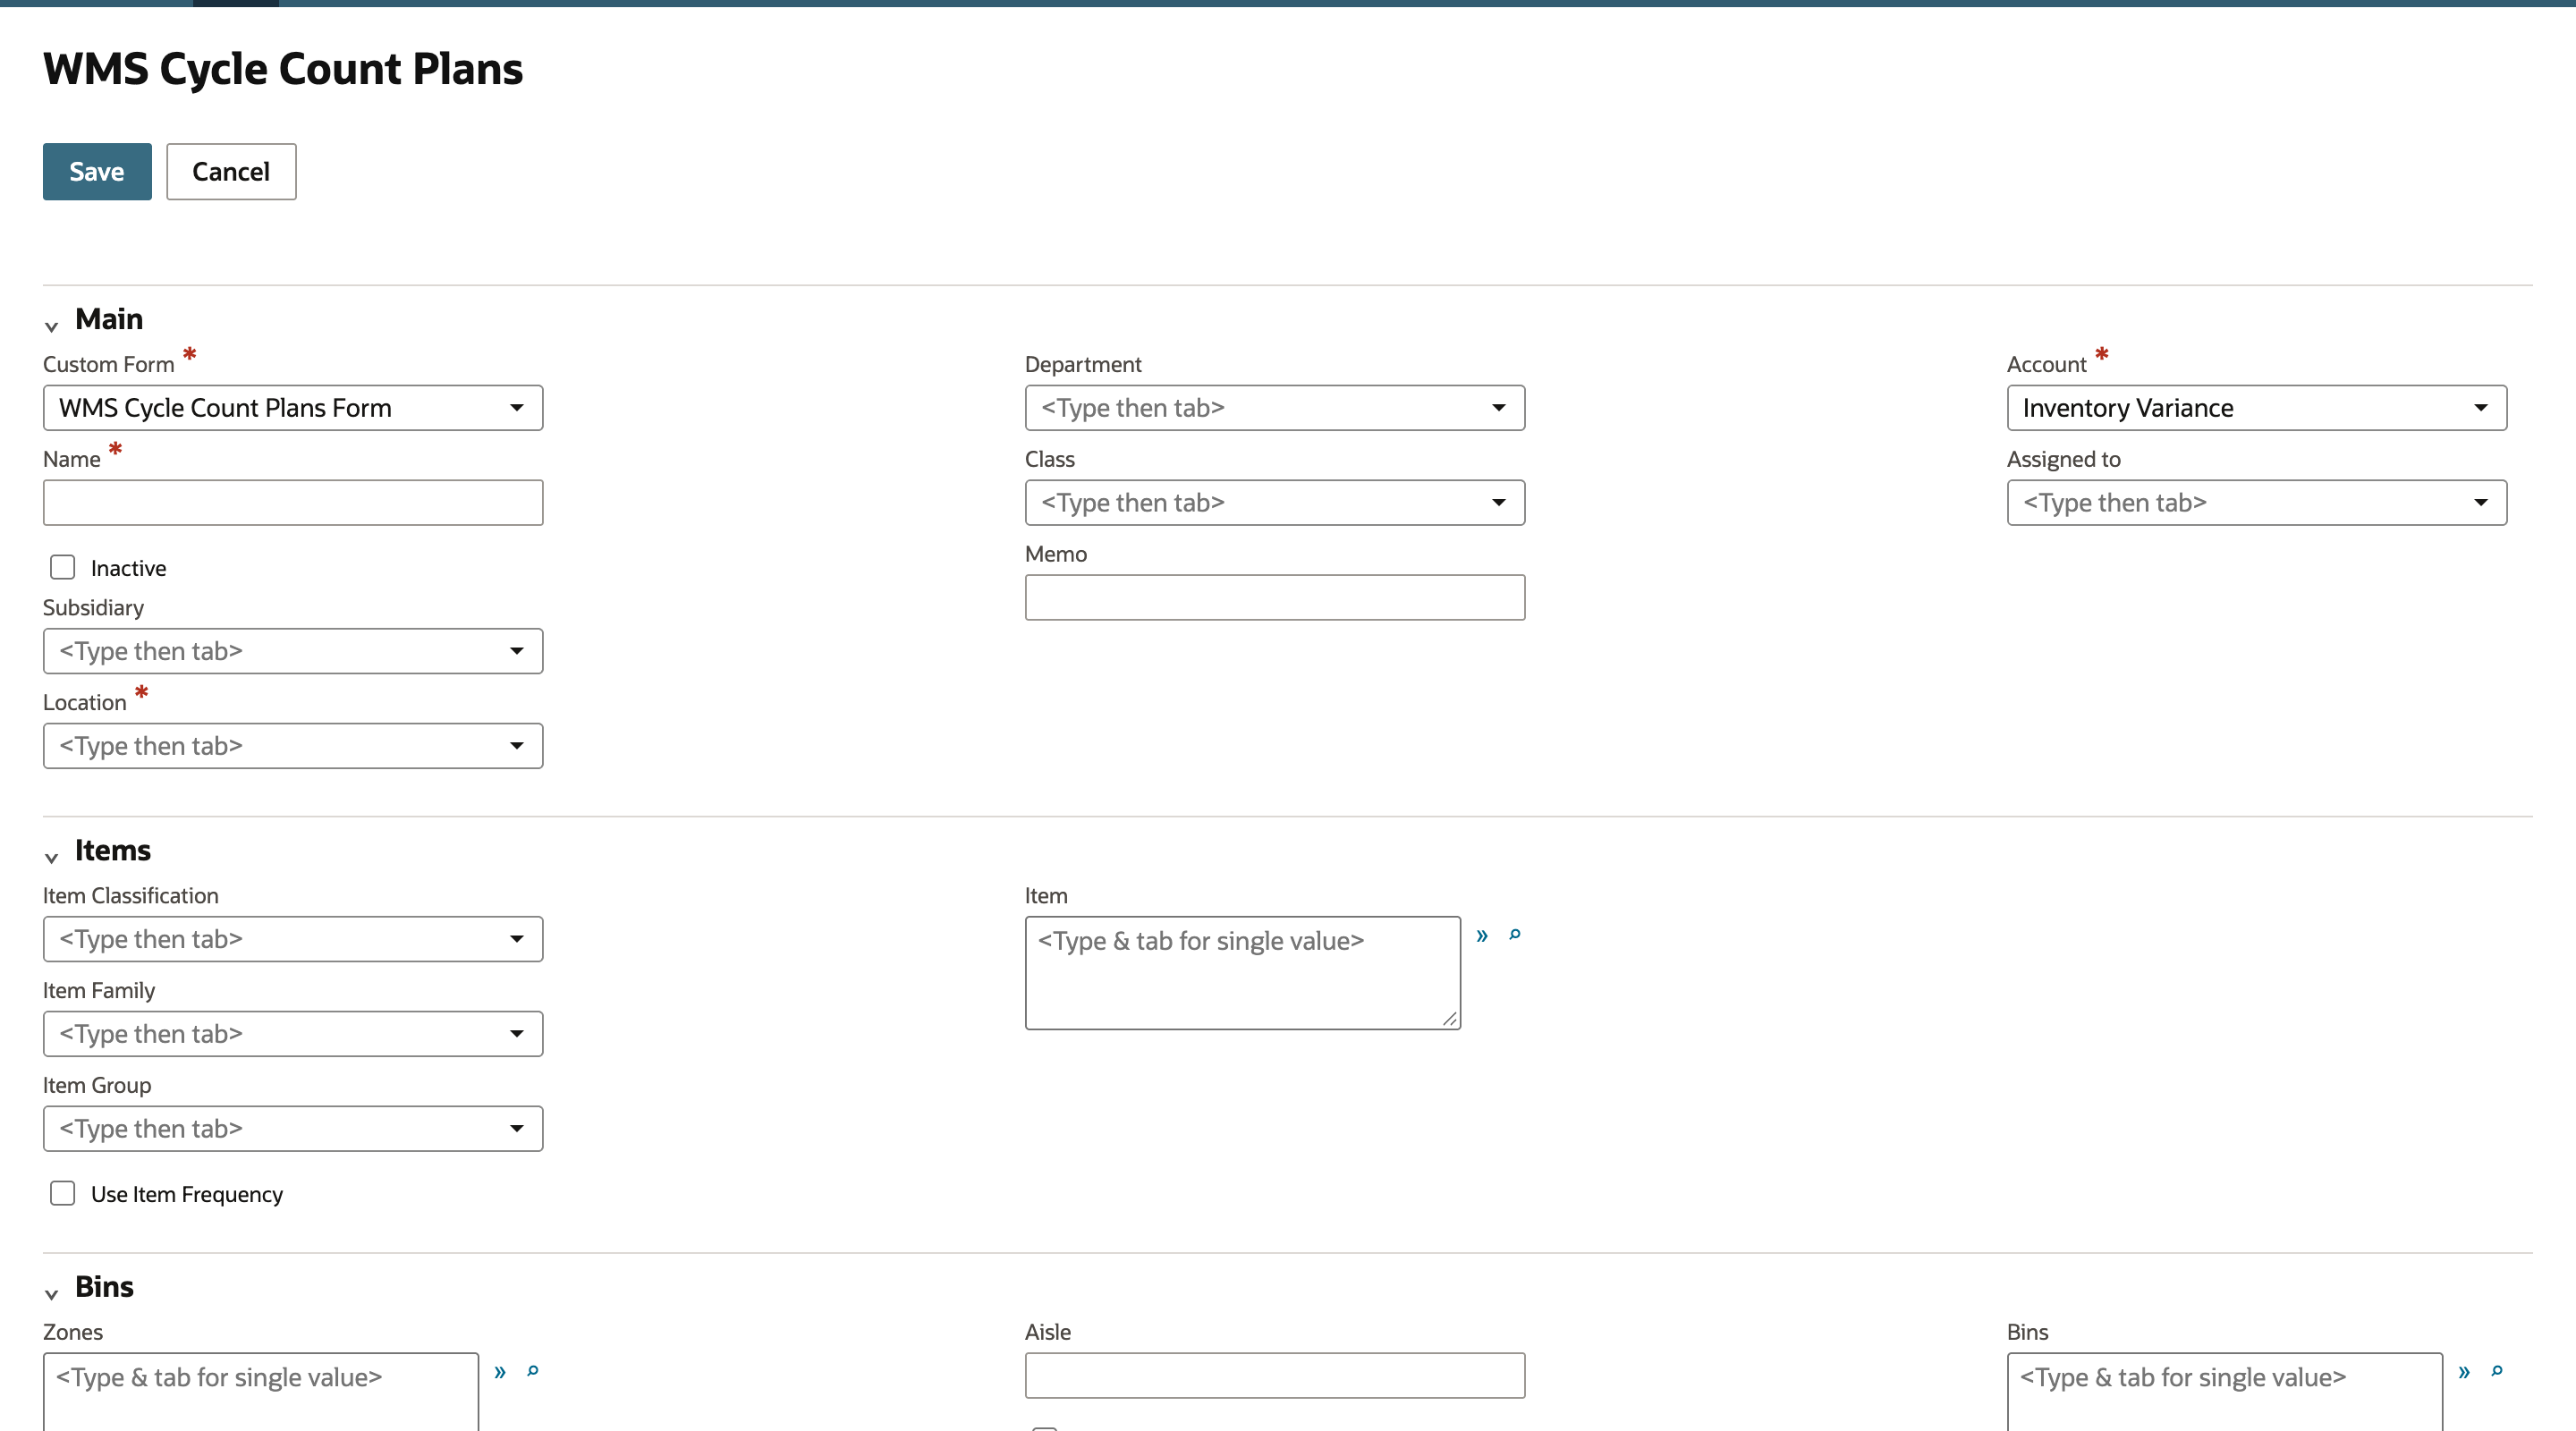Click the Item select-multiple double-arrow icon
Screen dimensions: 2576x1431
(x=1482, y=935)
